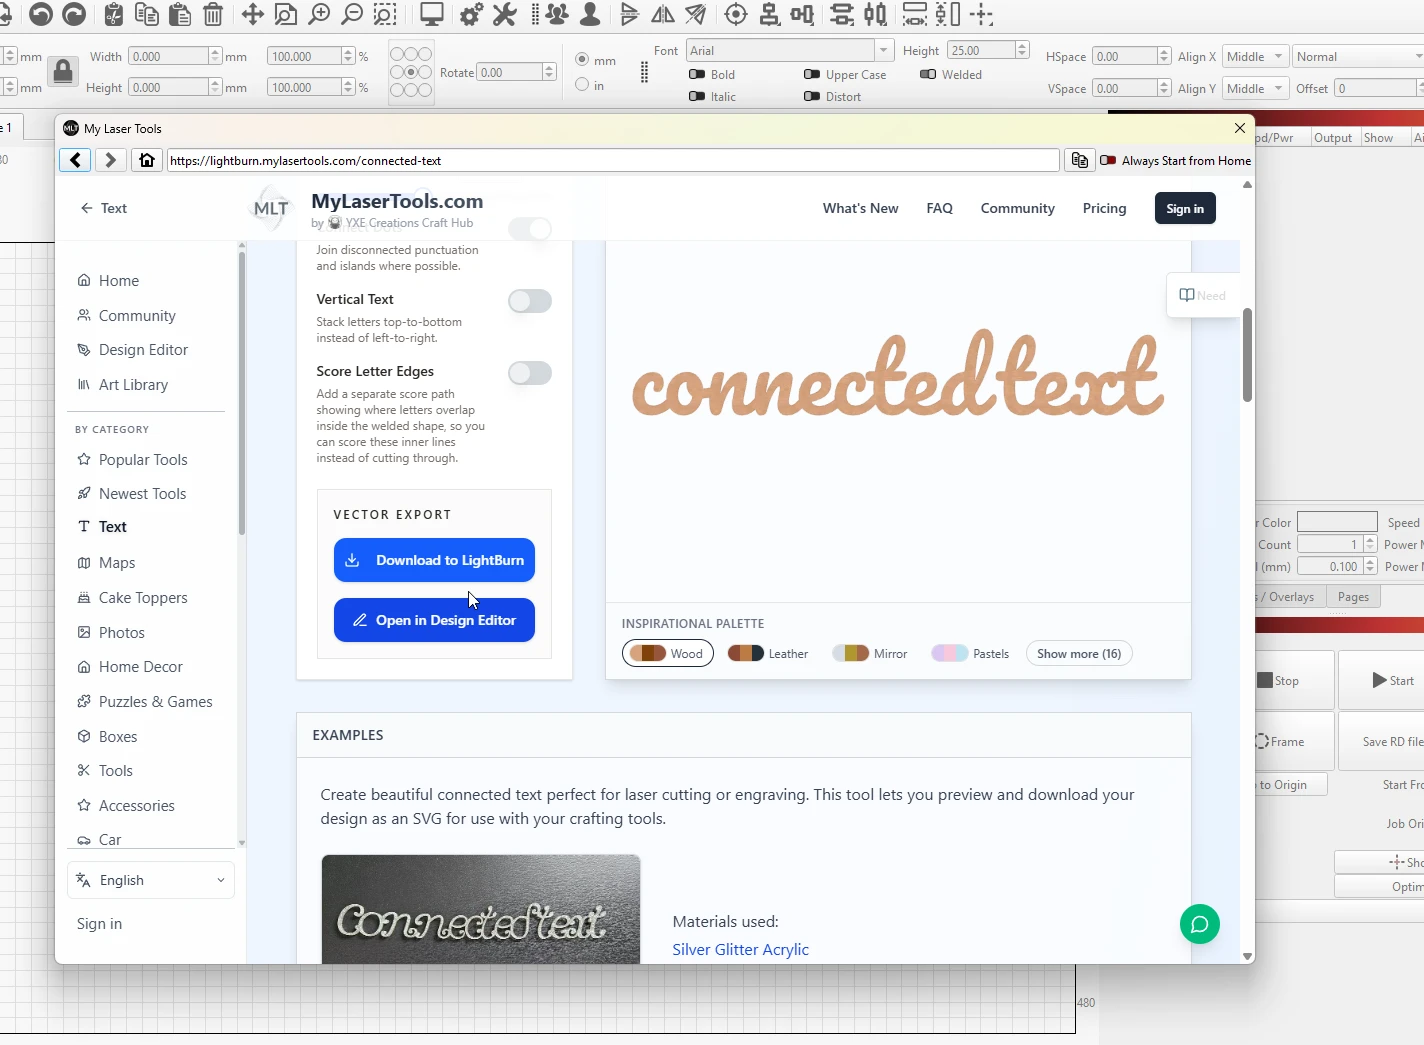
Task: Toggle the Vertical Text switch
Action: (x=530, y=301)
